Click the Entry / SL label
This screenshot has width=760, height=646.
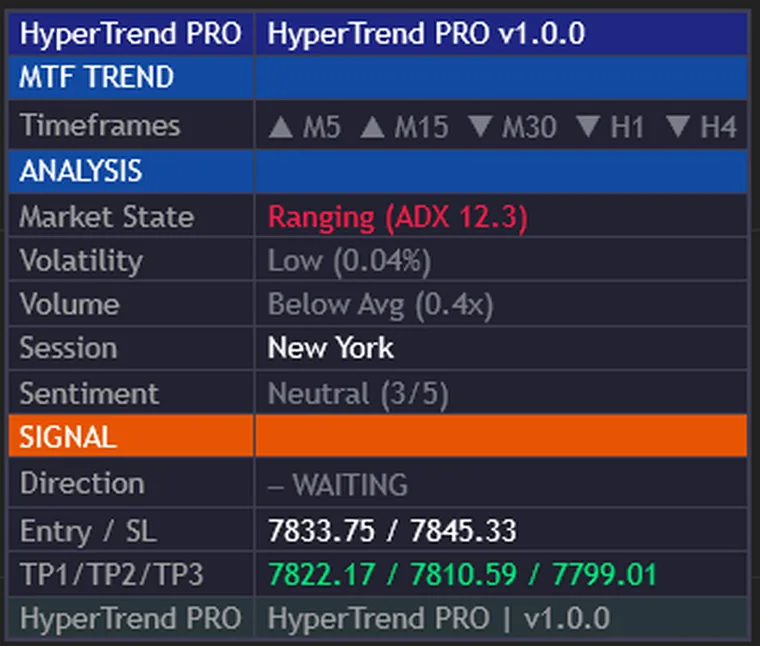tap(88, 531)
